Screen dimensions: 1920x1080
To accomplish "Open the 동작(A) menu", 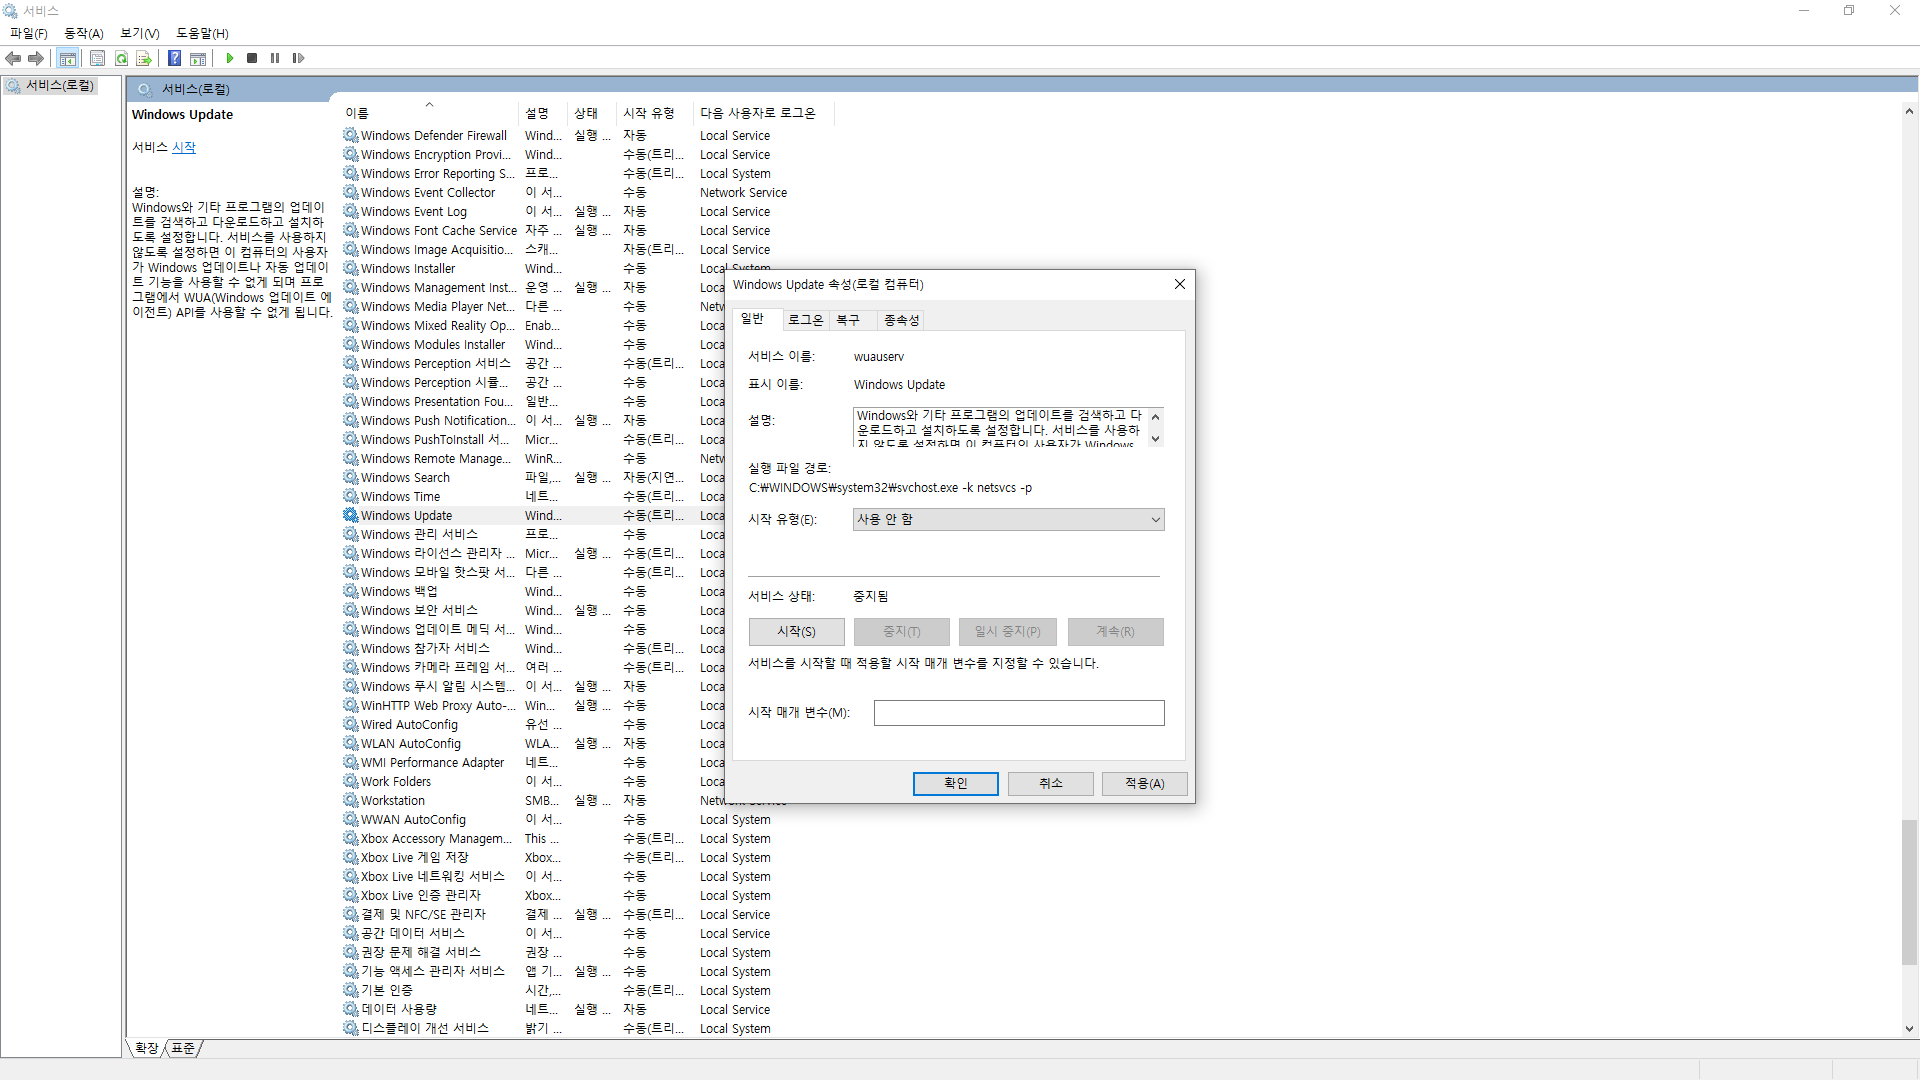I will tap(84, 33).
